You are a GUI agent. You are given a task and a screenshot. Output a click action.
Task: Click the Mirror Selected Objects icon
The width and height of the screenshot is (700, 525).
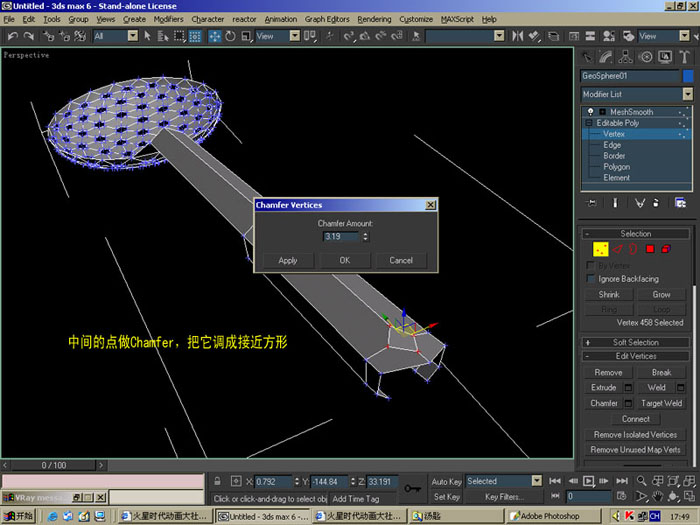[517, 36]
